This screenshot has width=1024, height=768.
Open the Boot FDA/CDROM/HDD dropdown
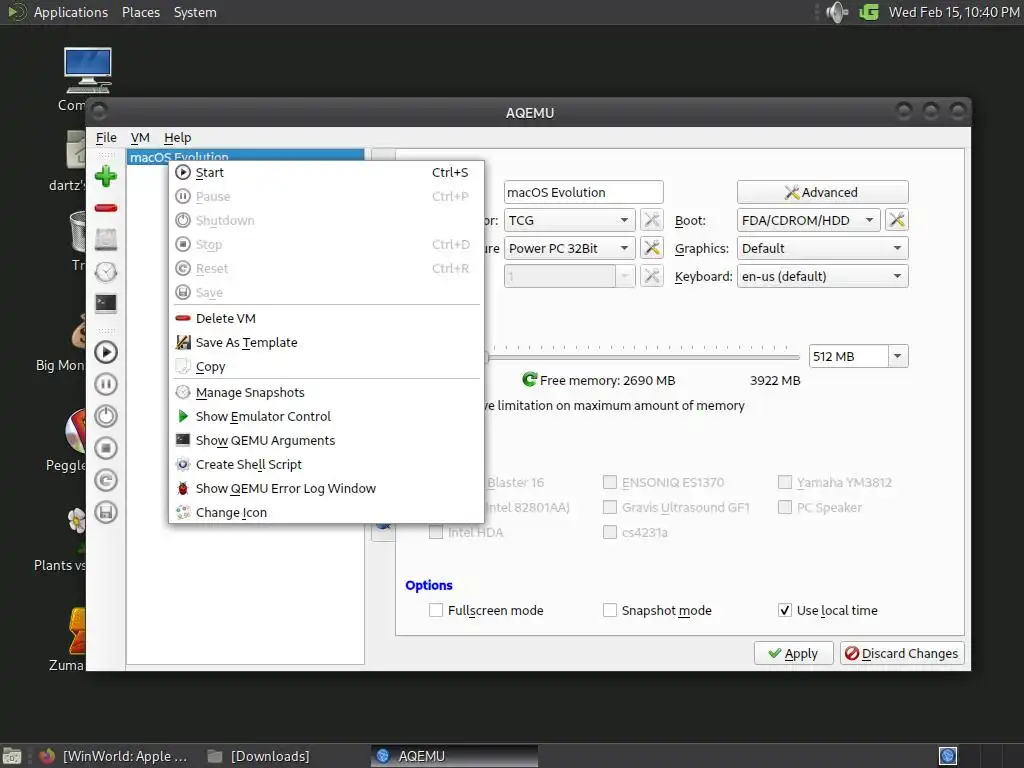(x=808, y=220)
